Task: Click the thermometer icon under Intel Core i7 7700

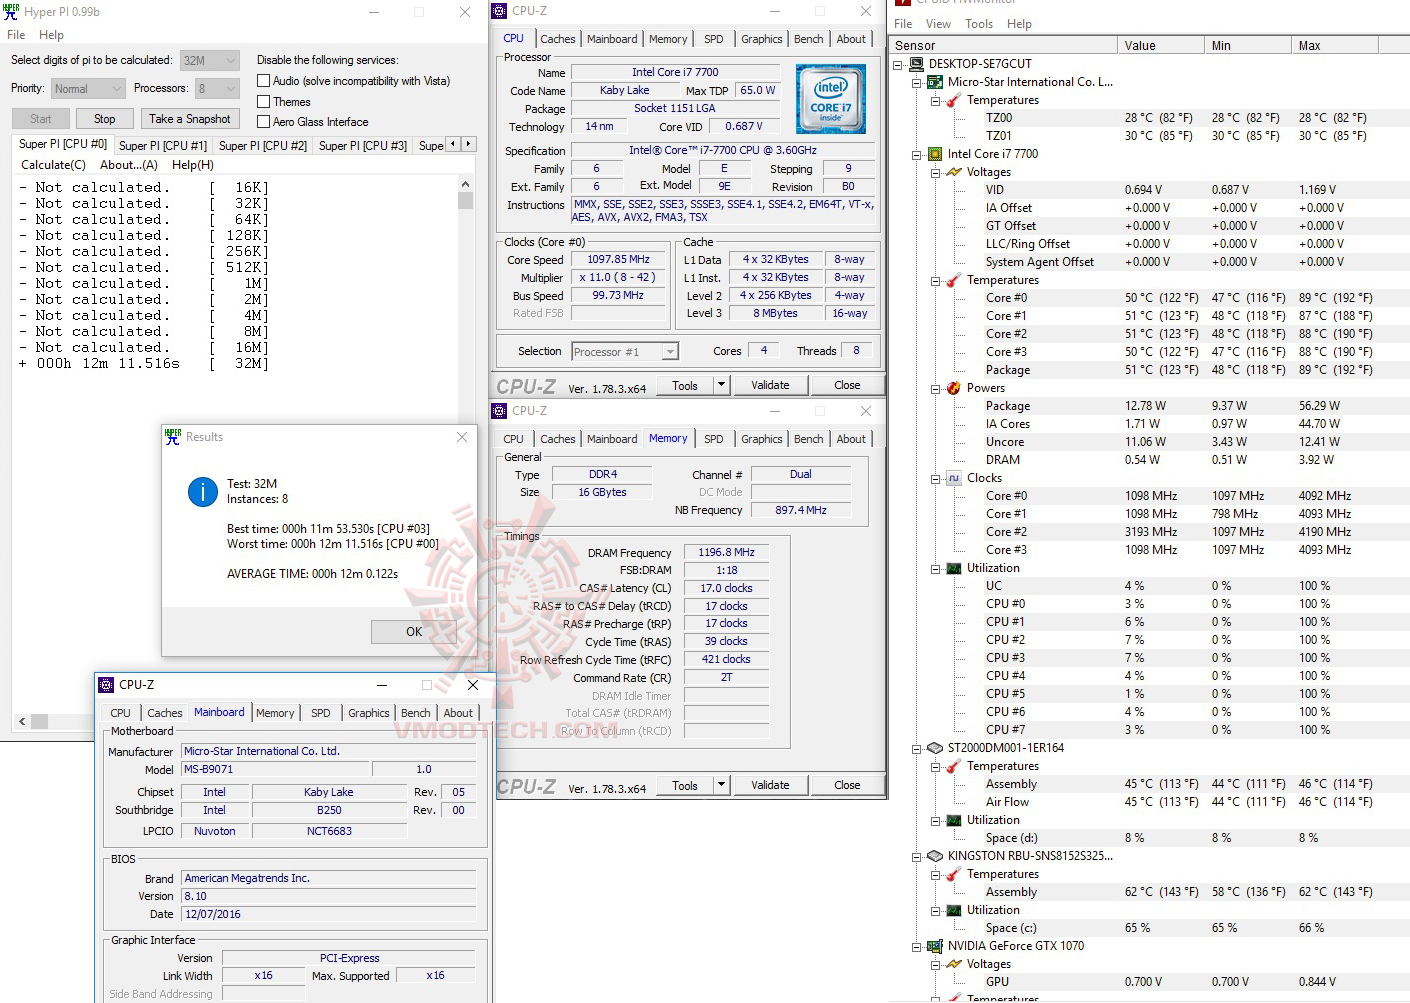Action: [x=954, y=280]
